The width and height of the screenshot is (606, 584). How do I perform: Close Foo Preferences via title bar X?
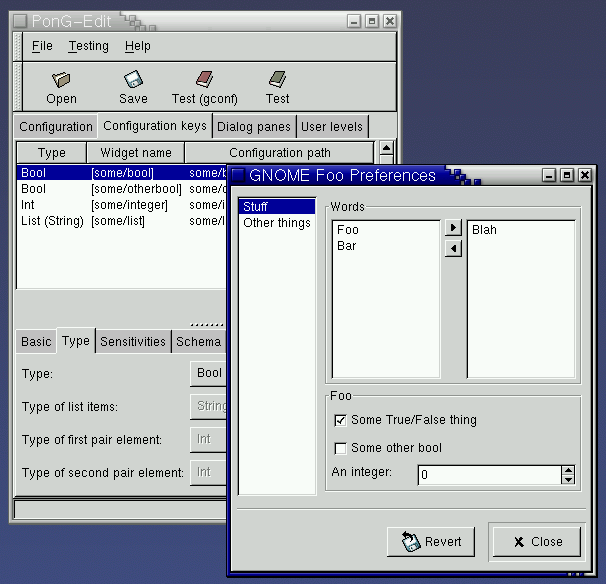[x=585, y=175]
